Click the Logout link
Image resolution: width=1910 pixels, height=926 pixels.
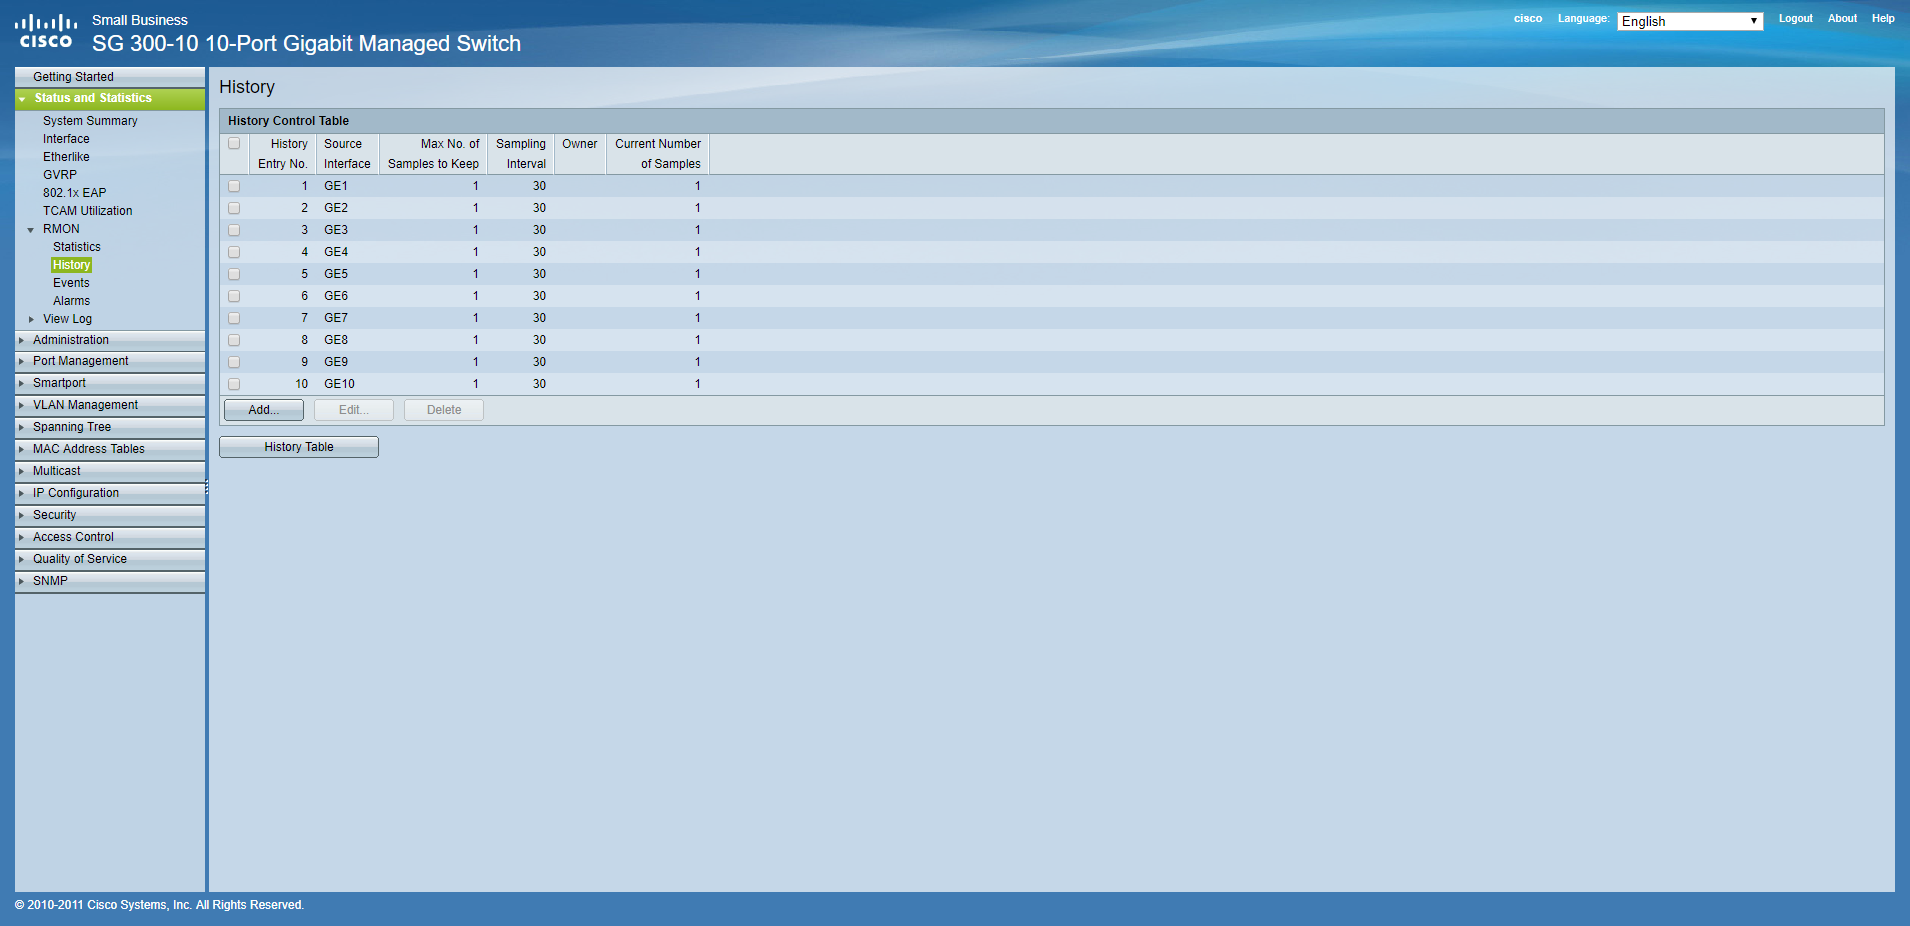click(x=1795, y=19)
